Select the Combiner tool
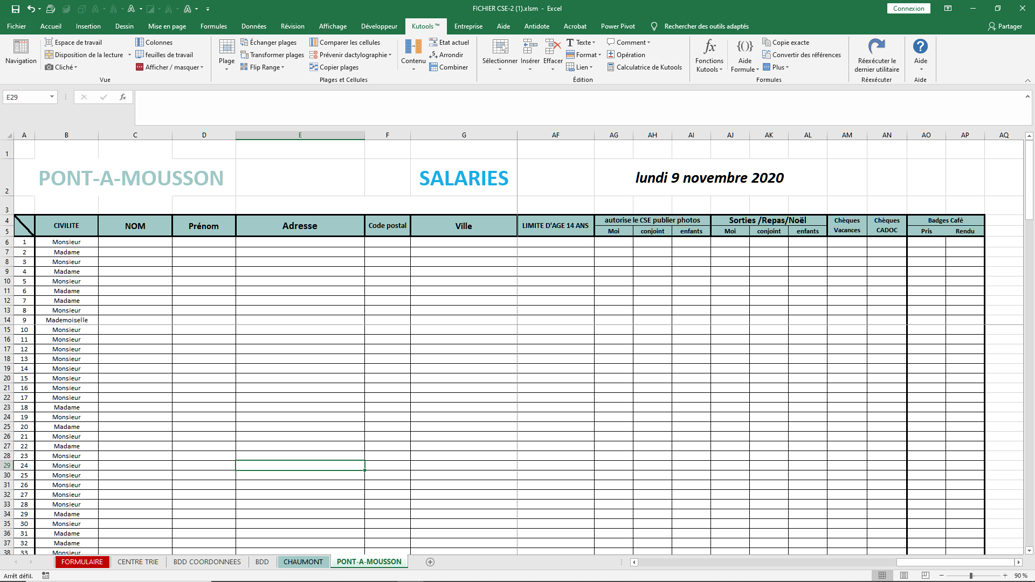Screen dimensions: 1035x582 point(450,69)
